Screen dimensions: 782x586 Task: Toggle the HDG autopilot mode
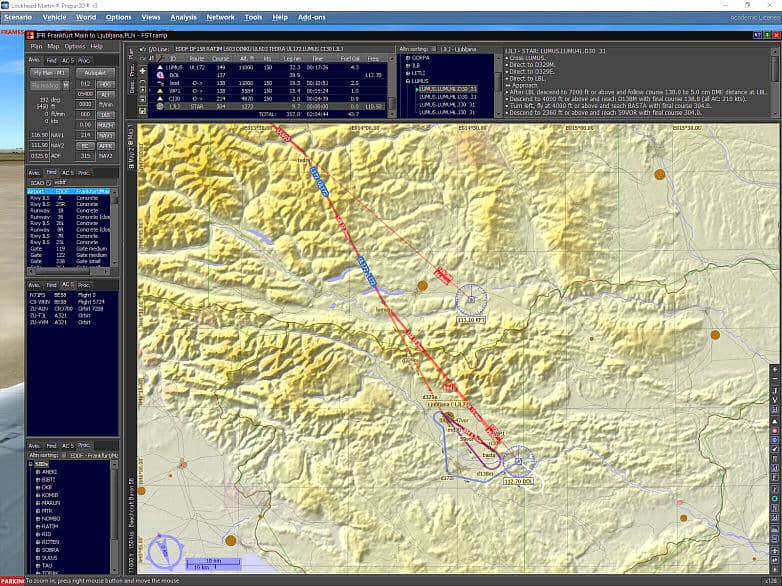tap(105, 84)
